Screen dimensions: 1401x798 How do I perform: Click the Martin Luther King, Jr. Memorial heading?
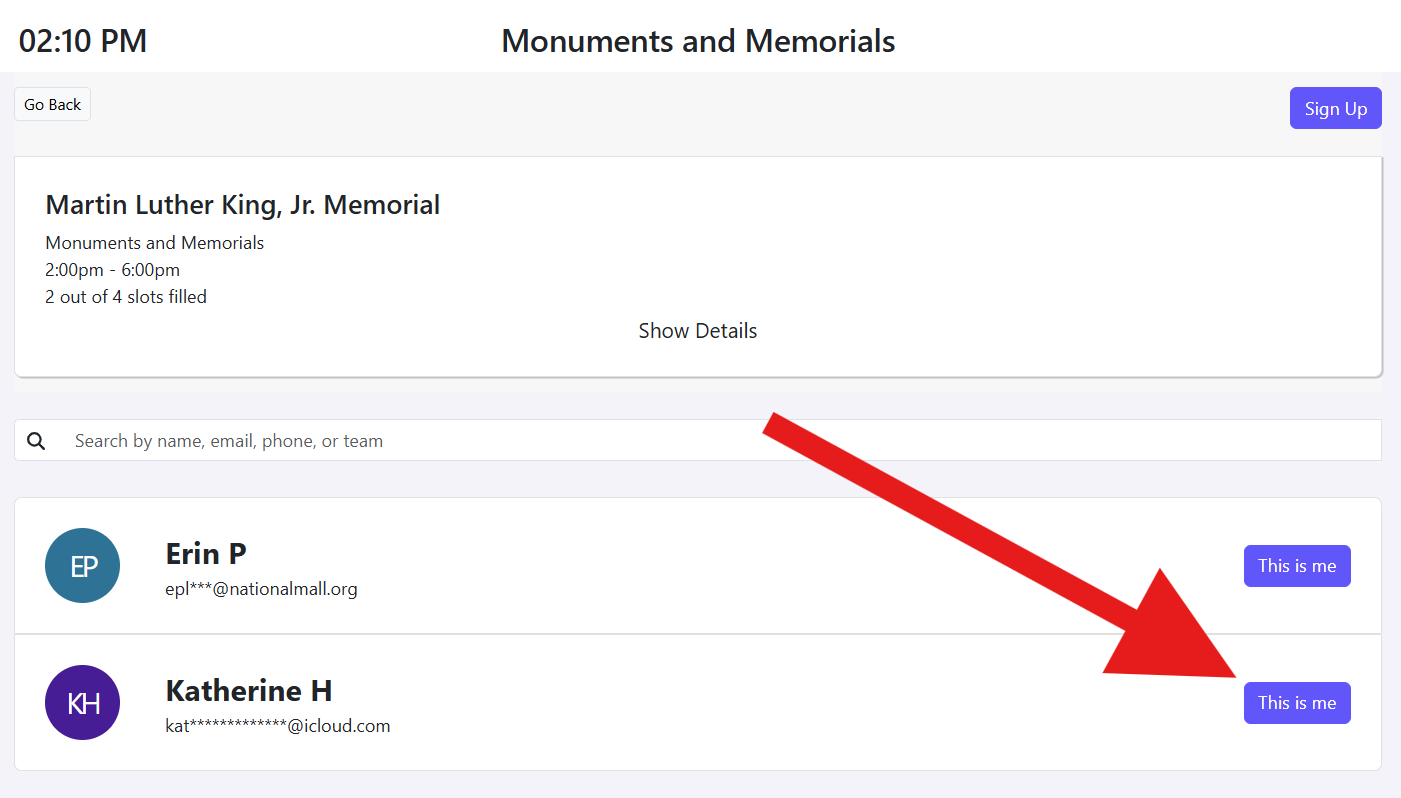(243, 205)
